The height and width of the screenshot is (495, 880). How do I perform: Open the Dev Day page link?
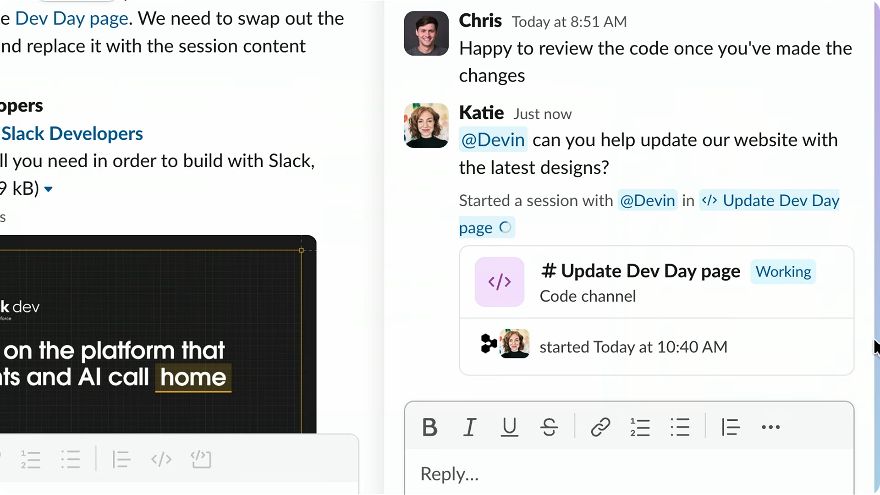pyautogui.click(x=72, y=19)
